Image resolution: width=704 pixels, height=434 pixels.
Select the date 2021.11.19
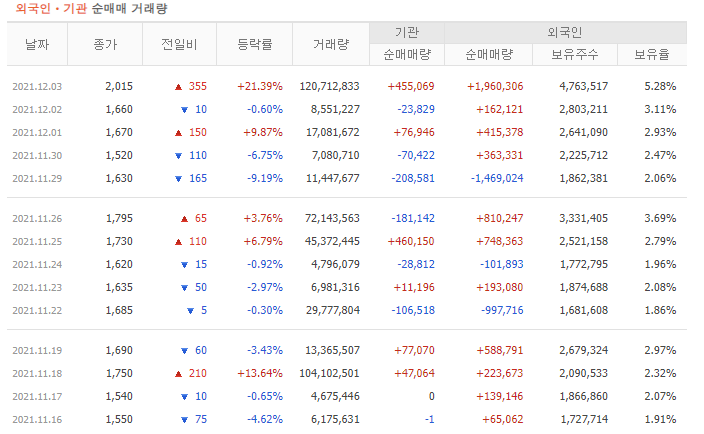coord(37,351)
